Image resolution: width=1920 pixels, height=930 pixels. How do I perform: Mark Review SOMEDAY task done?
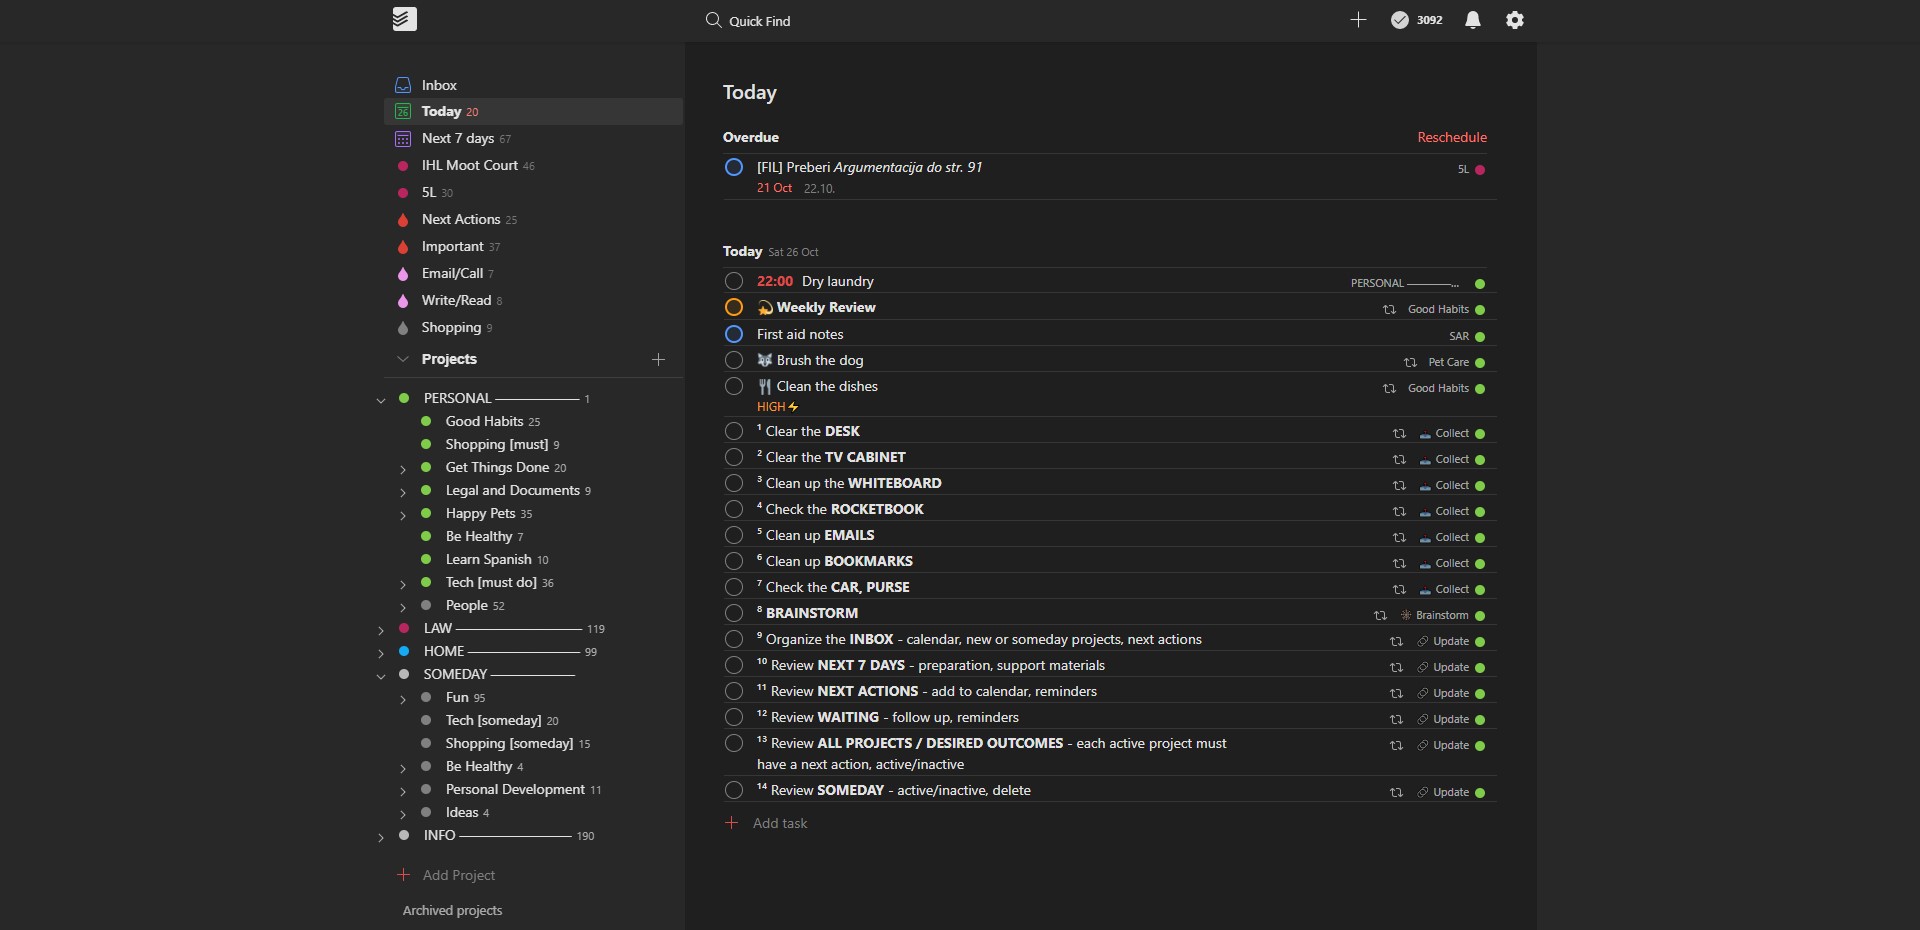pyautogui.click(x=734, y=790)
